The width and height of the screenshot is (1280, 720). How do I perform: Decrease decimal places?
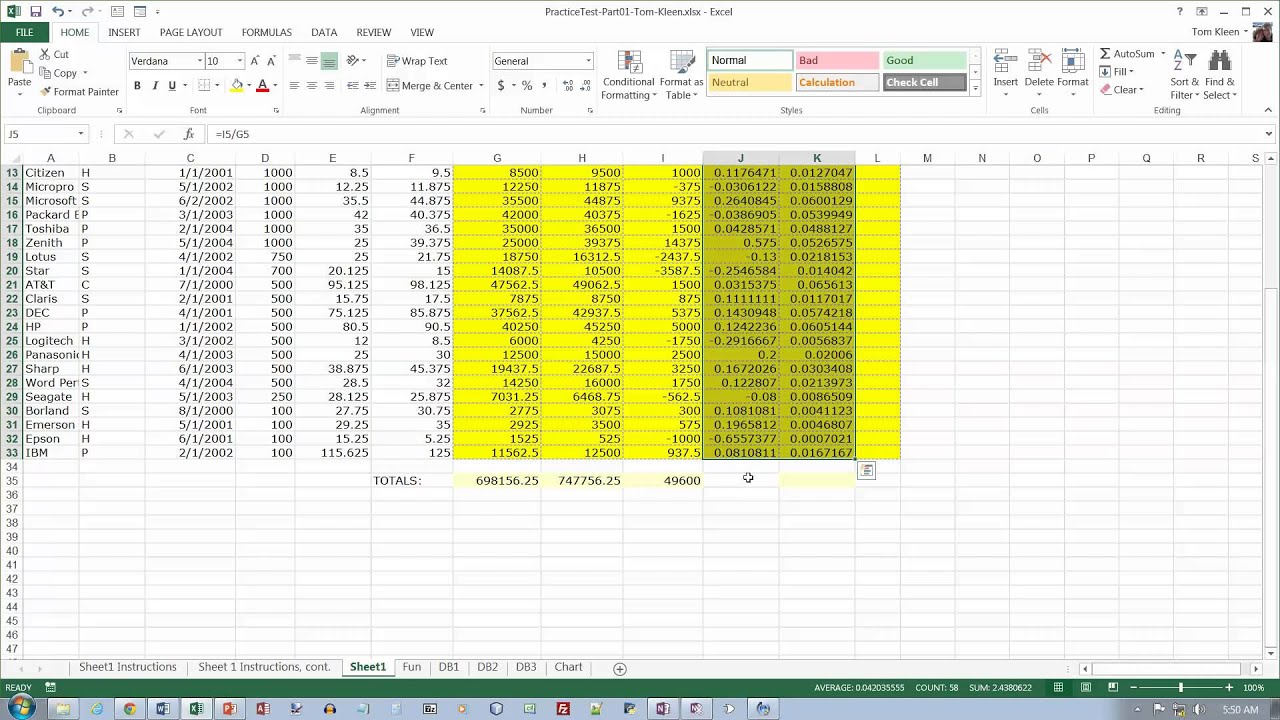coord(582,86)
